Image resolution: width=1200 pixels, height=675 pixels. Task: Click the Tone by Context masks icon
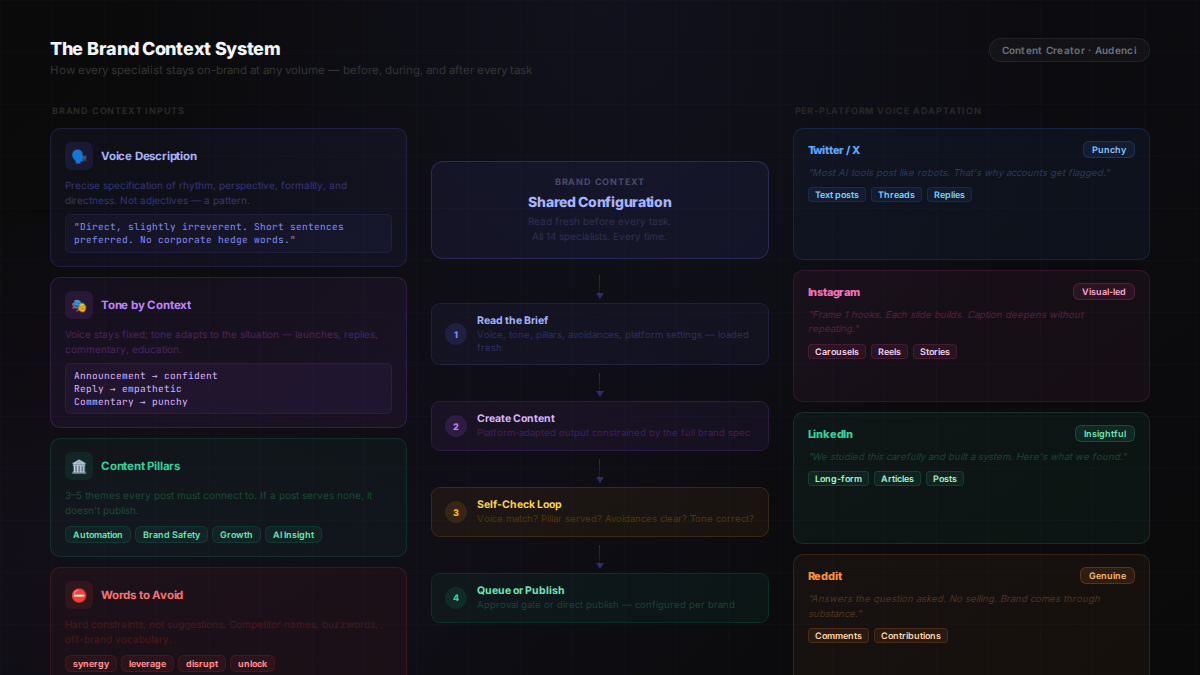click(x=79, y=305)
